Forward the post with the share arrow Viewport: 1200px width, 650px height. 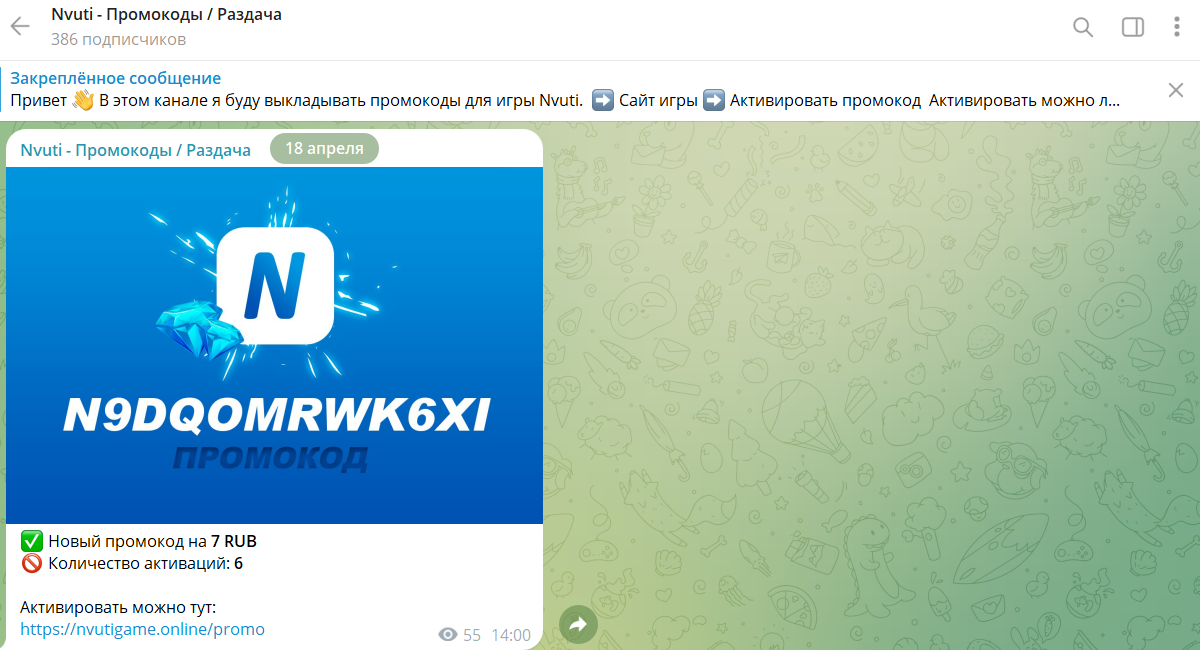click(x=578, y=625)
